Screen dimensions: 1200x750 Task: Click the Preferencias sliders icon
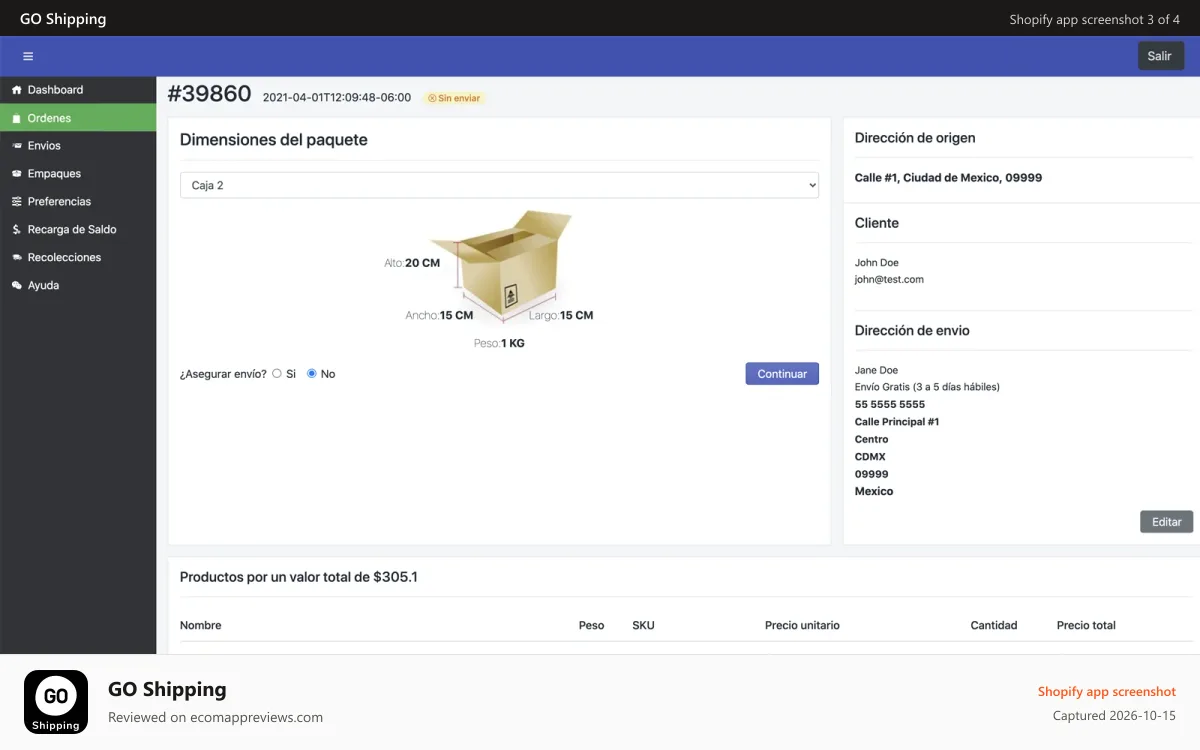click(x=16, y=202)
